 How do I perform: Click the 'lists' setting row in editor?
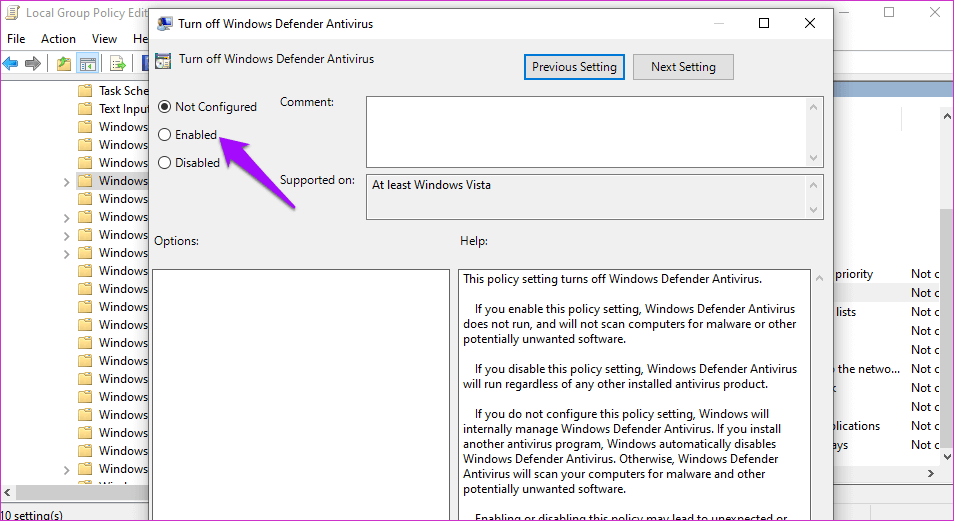tap(886, 312)
